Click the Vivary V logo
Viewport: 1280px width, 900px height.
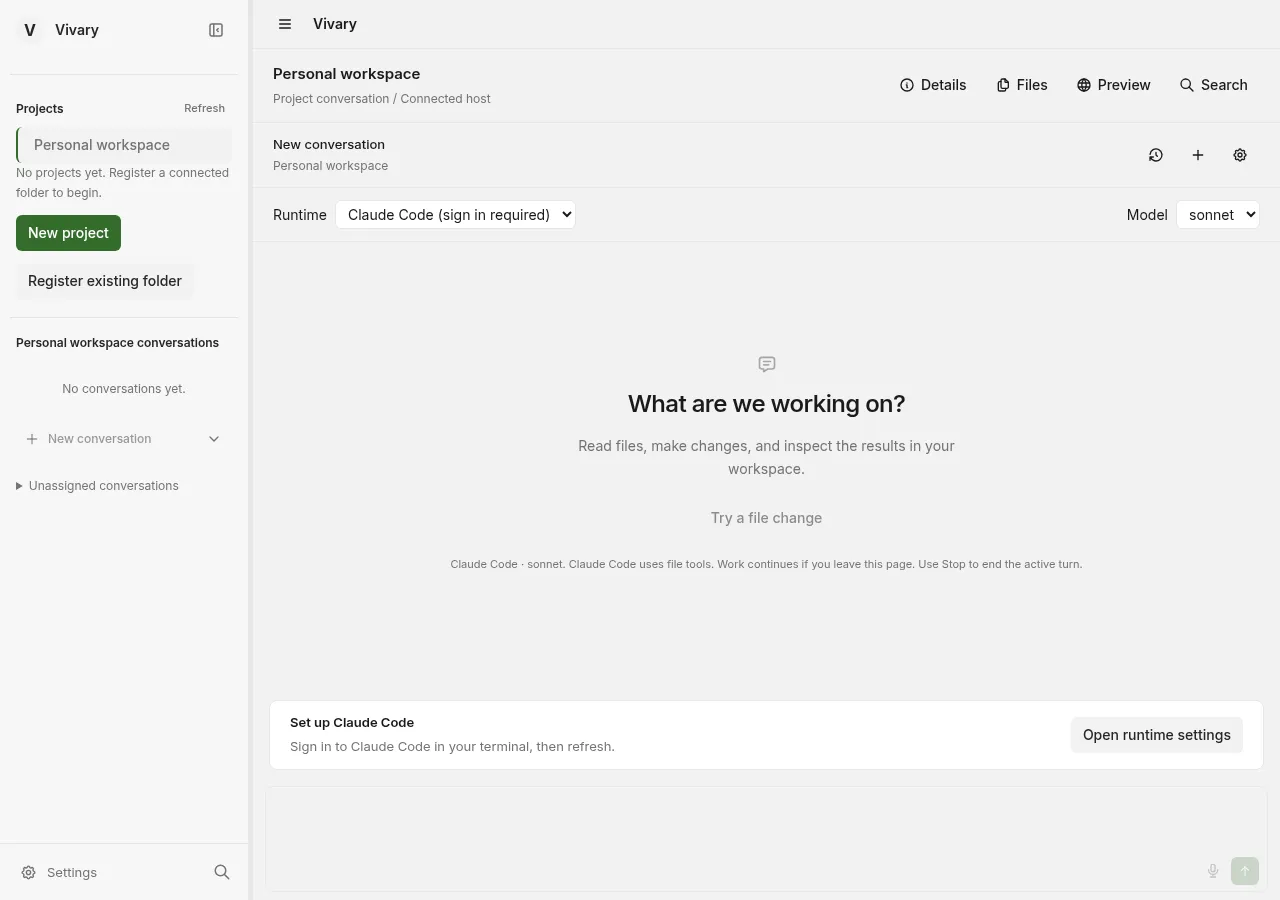30,30
